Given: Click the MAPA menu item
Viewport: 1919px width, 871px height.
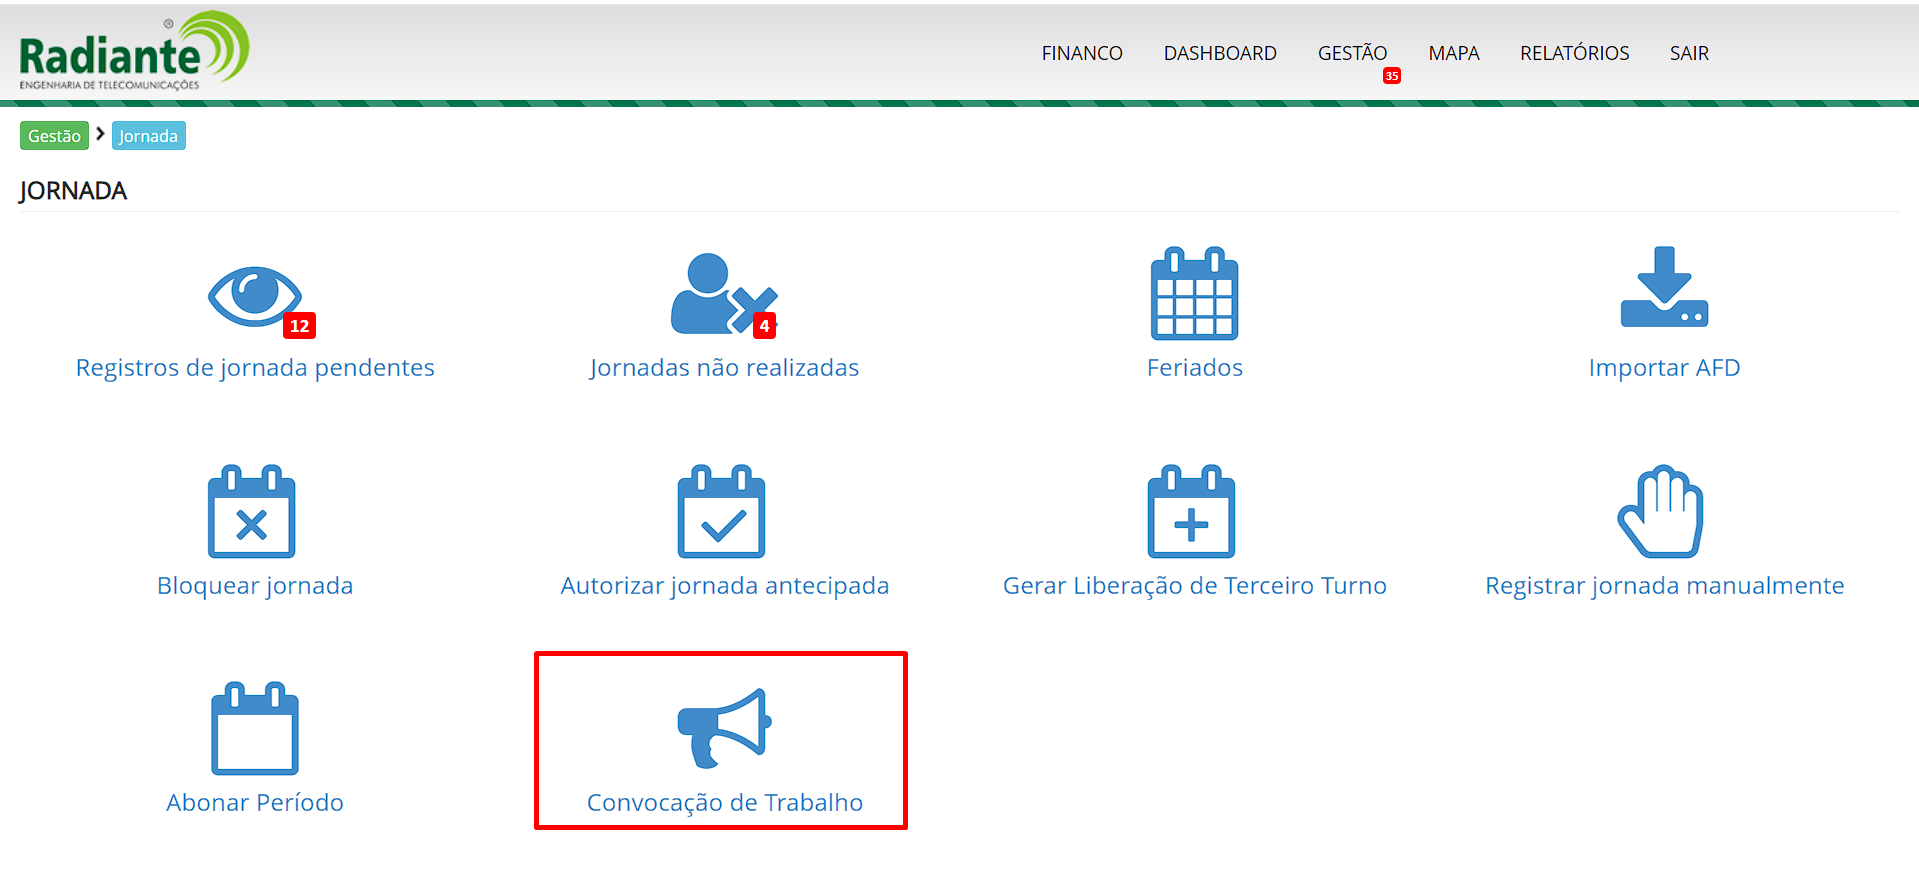Looking at the screenshot, I should coord(1453,53).
